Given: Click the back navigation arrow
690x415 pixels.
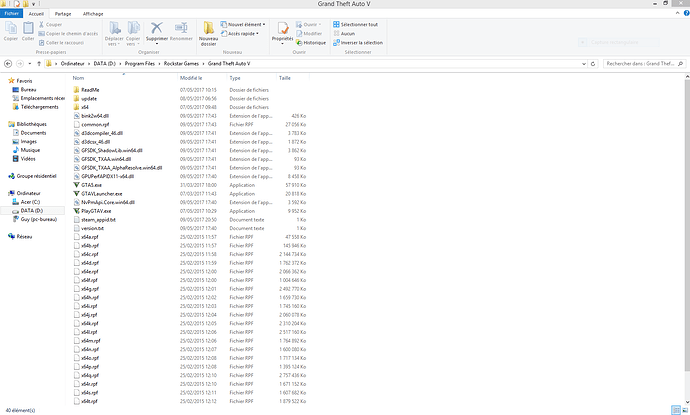Looking at the screenshot, I should (8, 64).
